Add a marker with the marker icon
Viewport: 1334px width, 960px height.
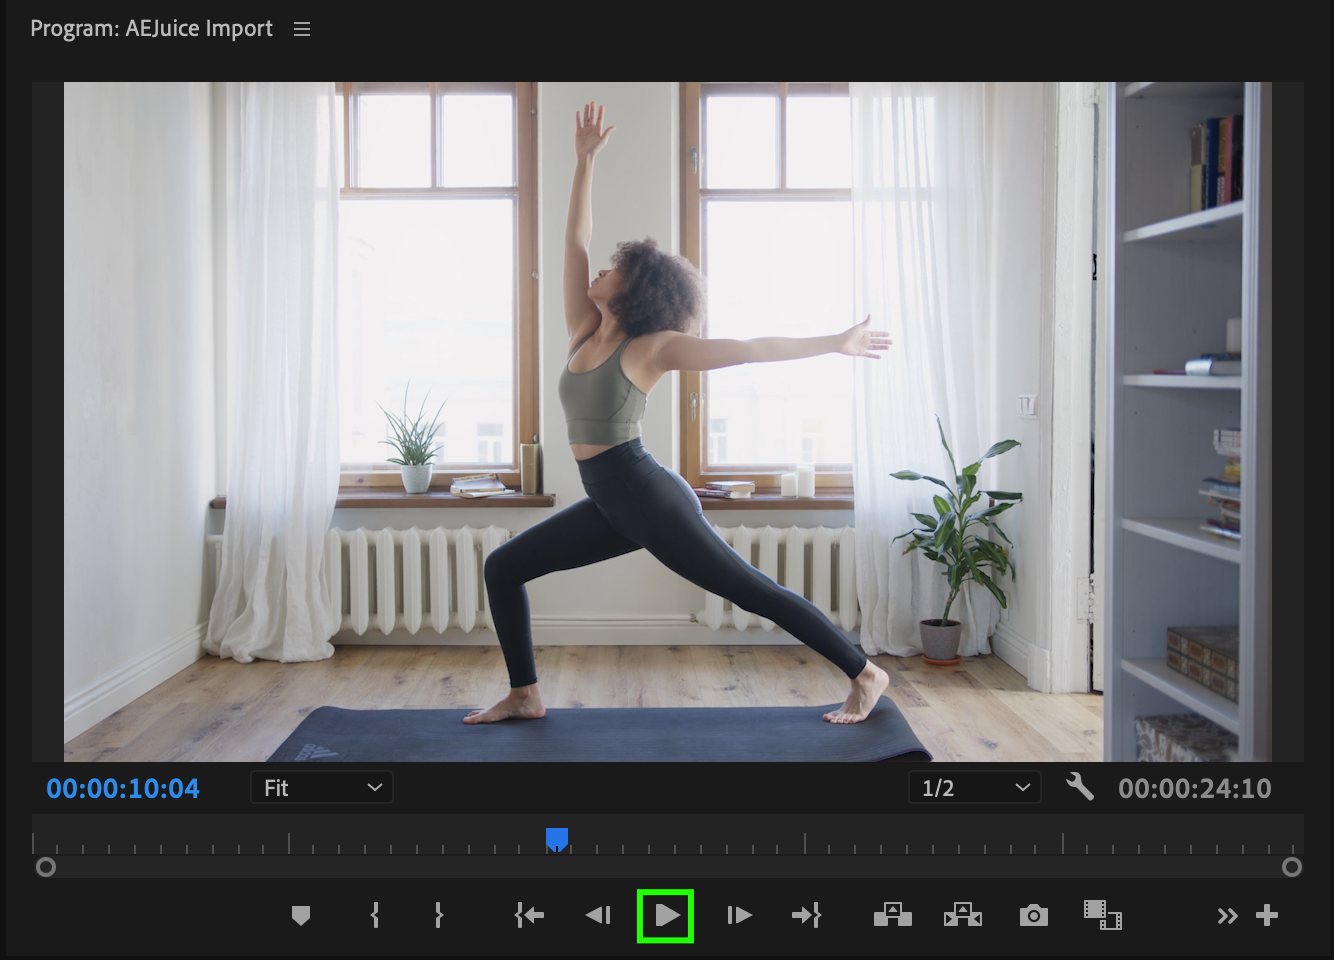300,915
